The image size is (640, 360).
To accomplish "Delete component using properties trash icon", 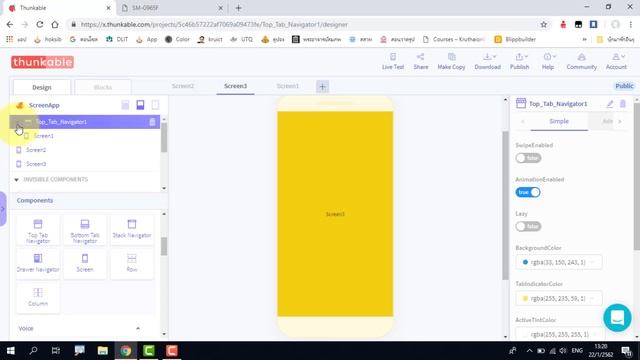I will (623, 104).
